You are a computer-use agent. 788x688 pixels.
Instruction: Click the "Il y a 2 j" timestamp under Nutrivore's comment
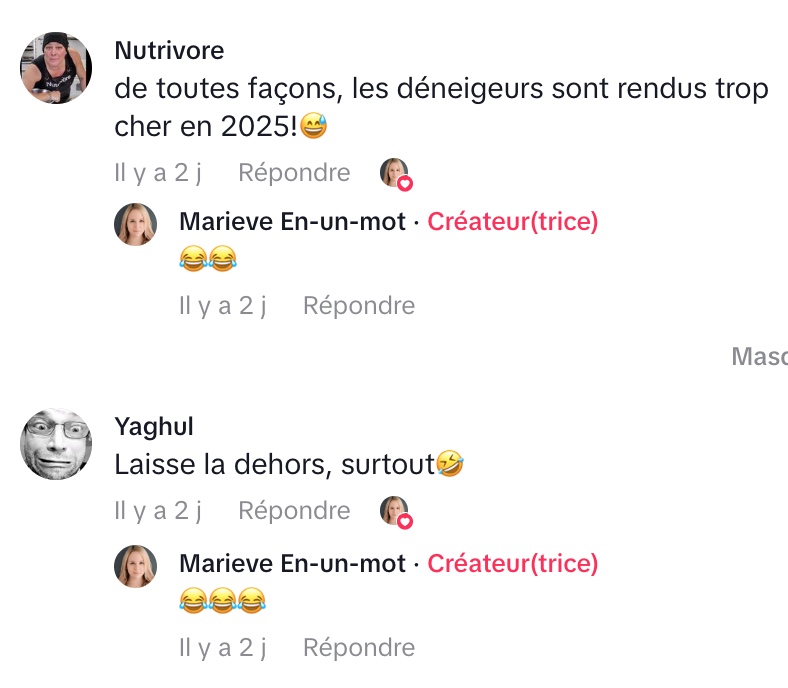click(x=158, y=173)
